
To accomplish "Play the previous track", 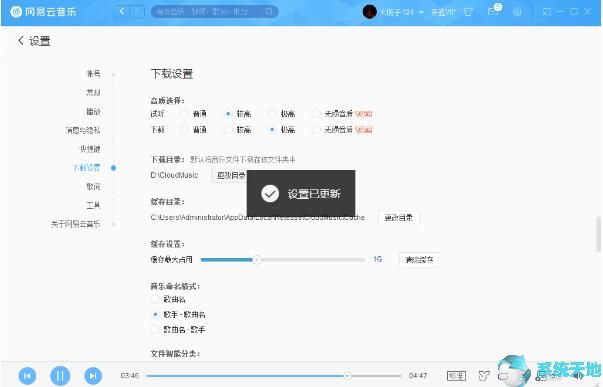I will [x=27, y=375].
